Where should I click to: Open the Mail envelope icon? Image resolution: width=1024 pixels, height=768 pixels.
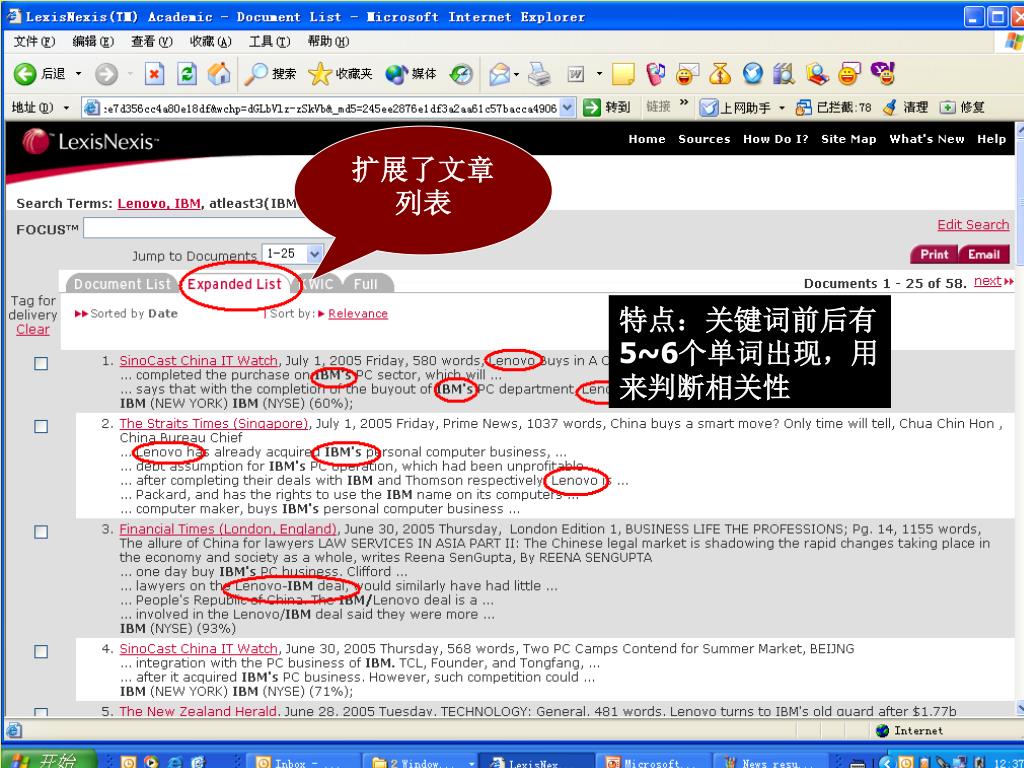[x=499, y=74]
